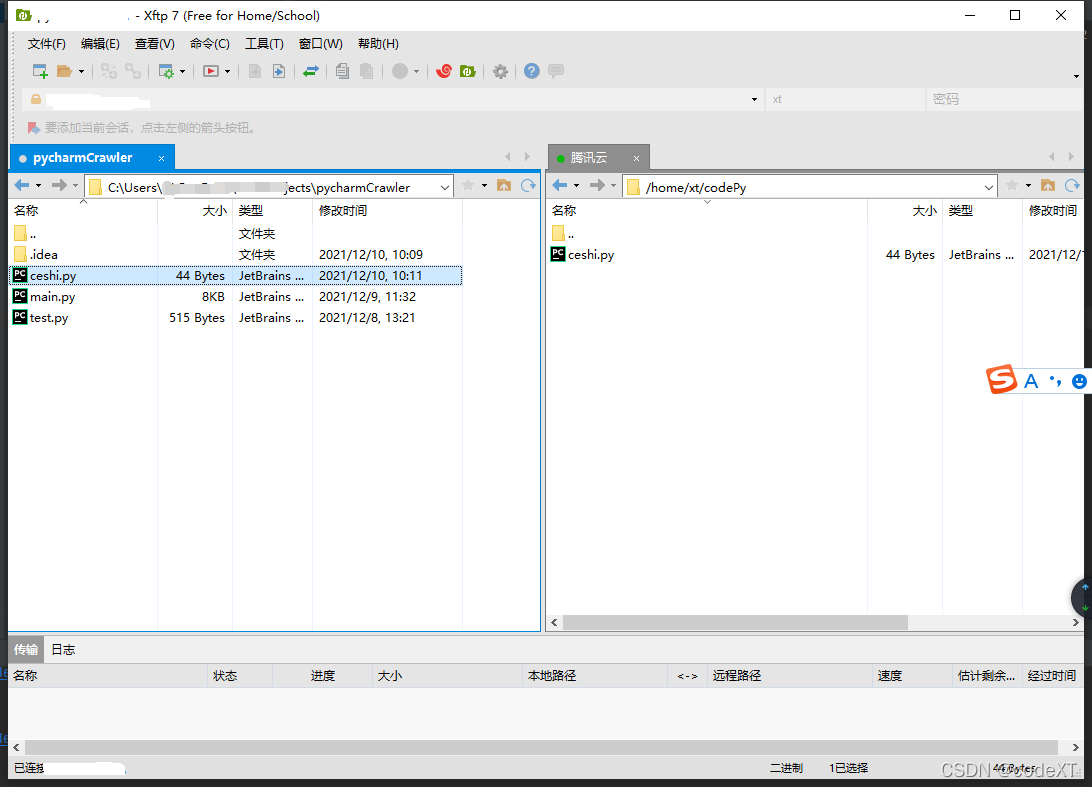Go to local home directory with home icon

[x=504, y=187]
